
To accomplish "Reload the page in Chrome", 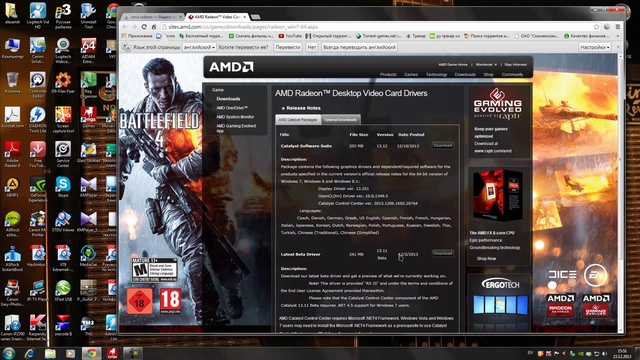I will click(144, 27).
